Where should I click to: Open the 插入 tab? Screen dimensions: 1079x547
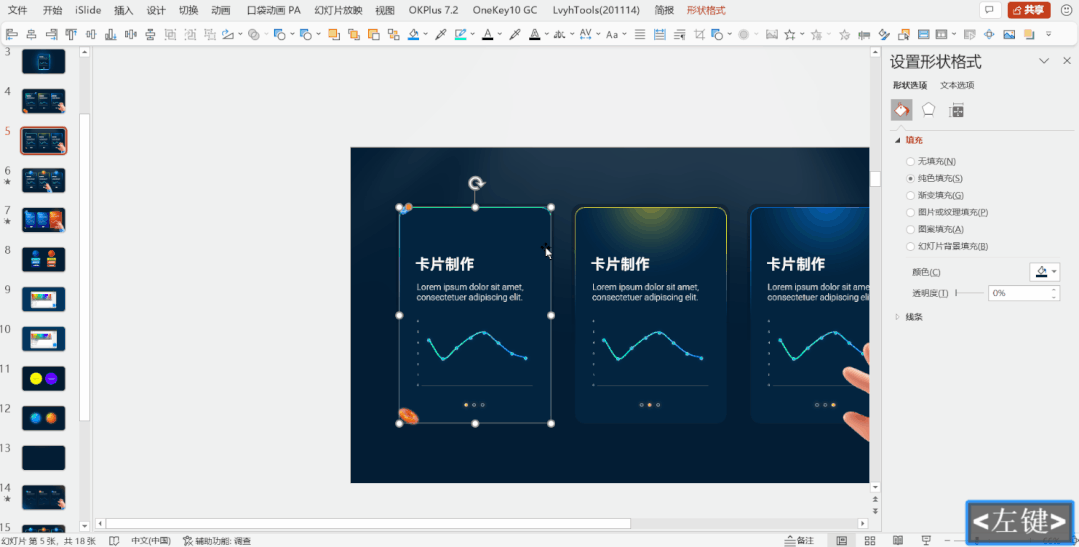(124, 10)
